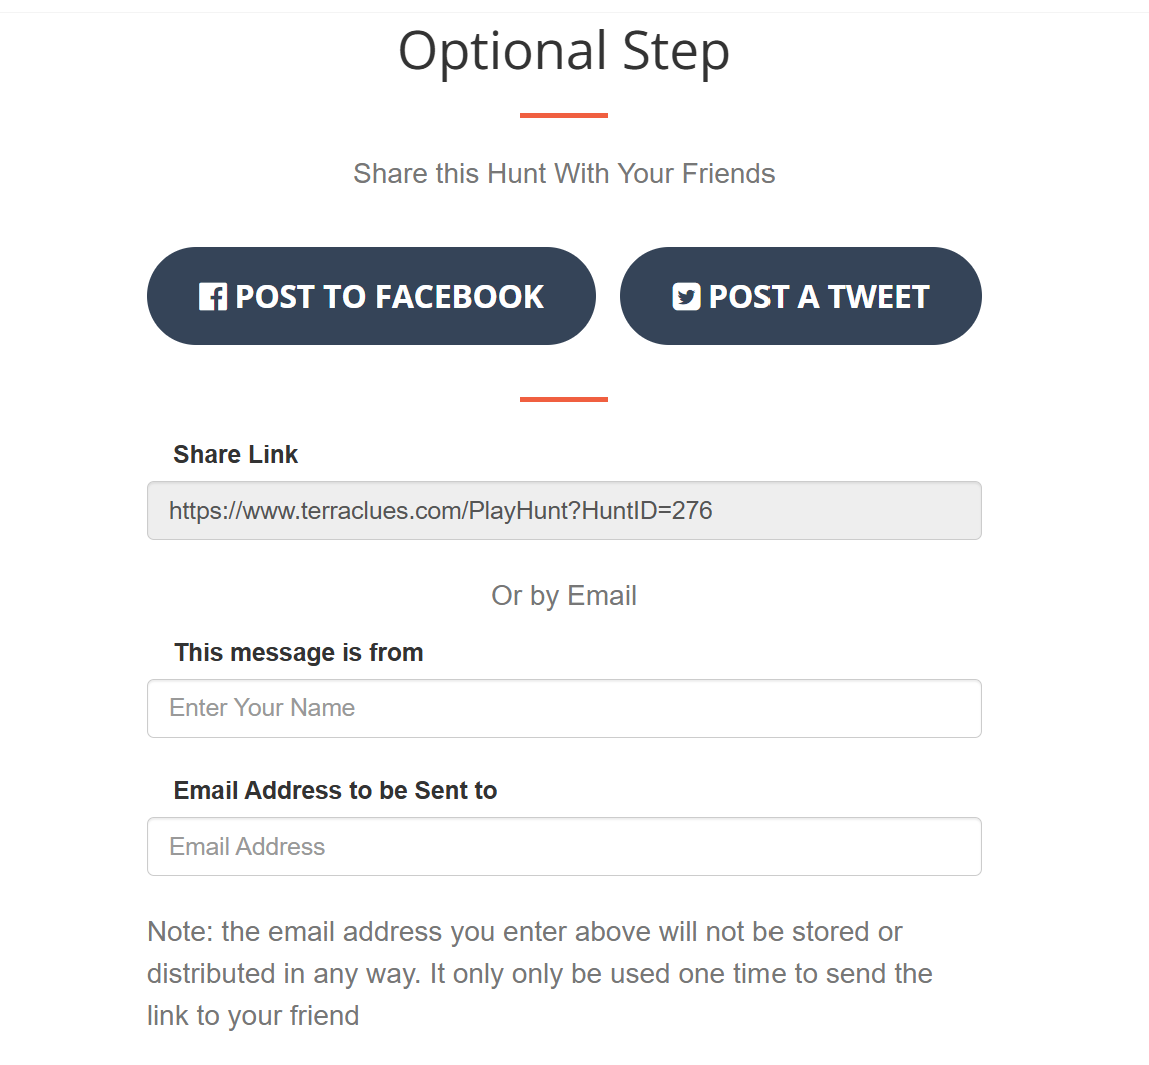Click the Share Link label
The height and width of the screenshot is (1065, 1149).
(x=235, y=455)
